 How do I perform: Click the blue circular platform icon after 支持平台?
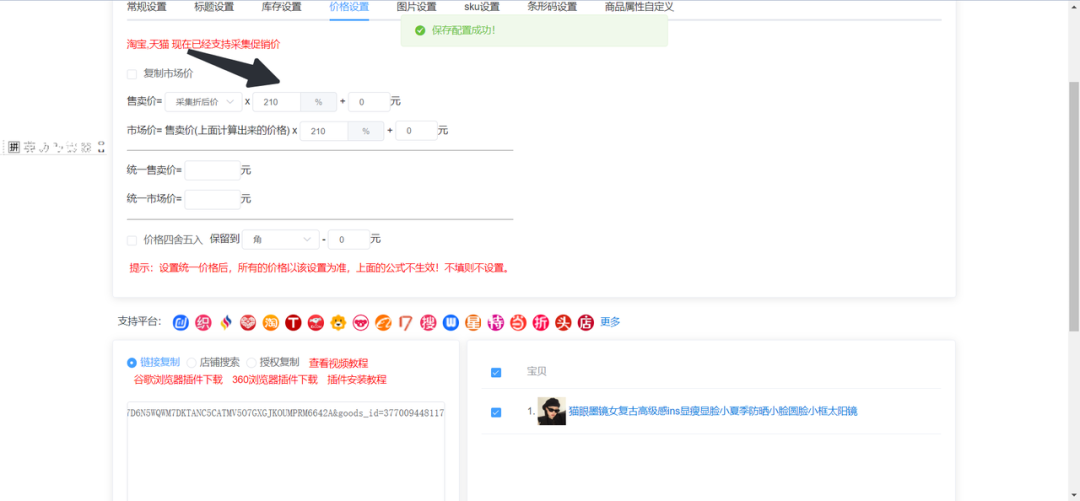180,322
